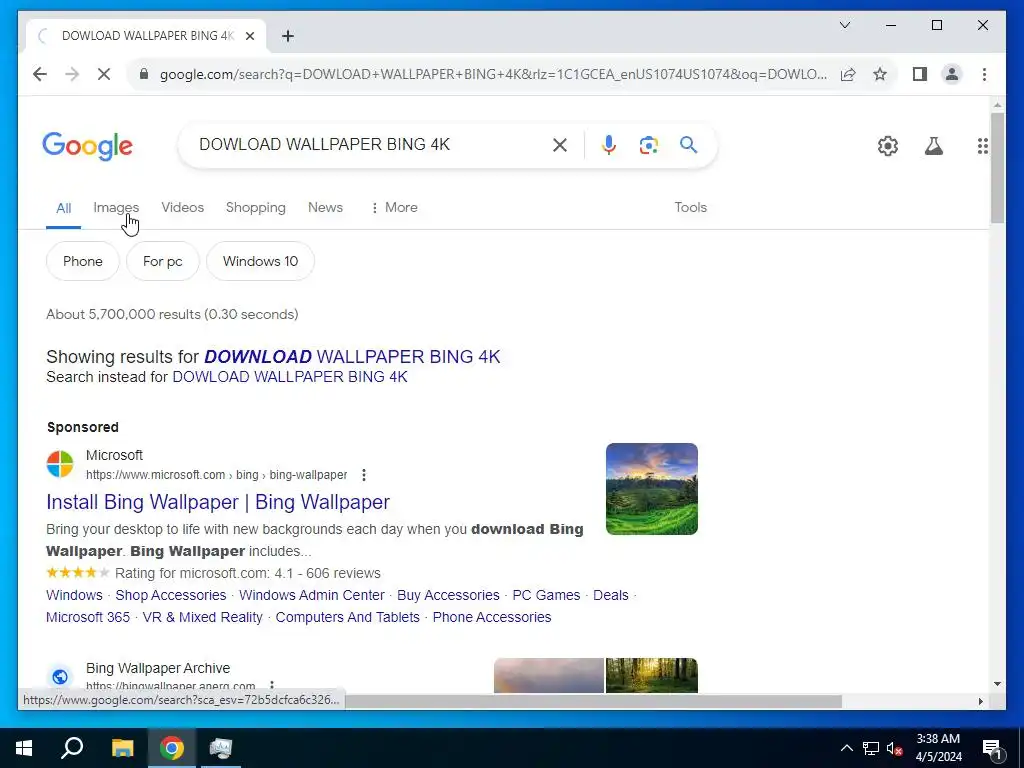Open the Windows Start menu
1024x768 pixels.
point(24,748)
